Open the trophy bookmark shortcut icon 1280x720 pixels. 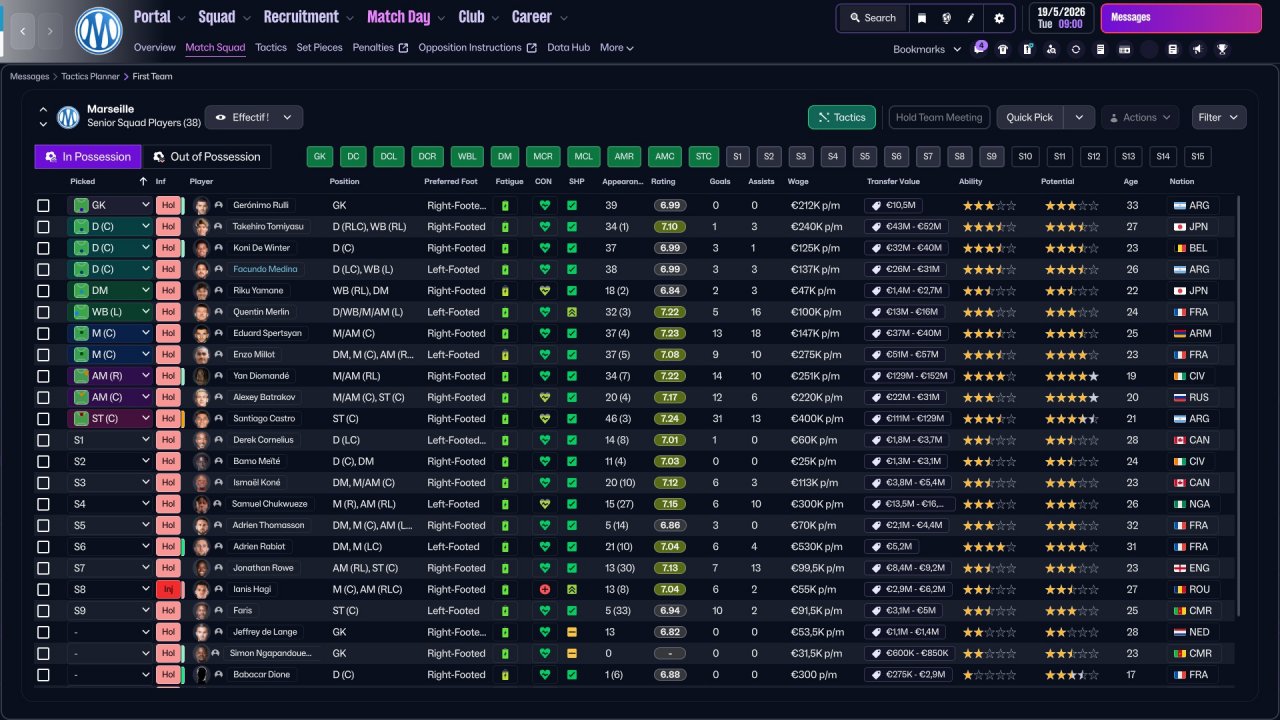click(1222, 49)
